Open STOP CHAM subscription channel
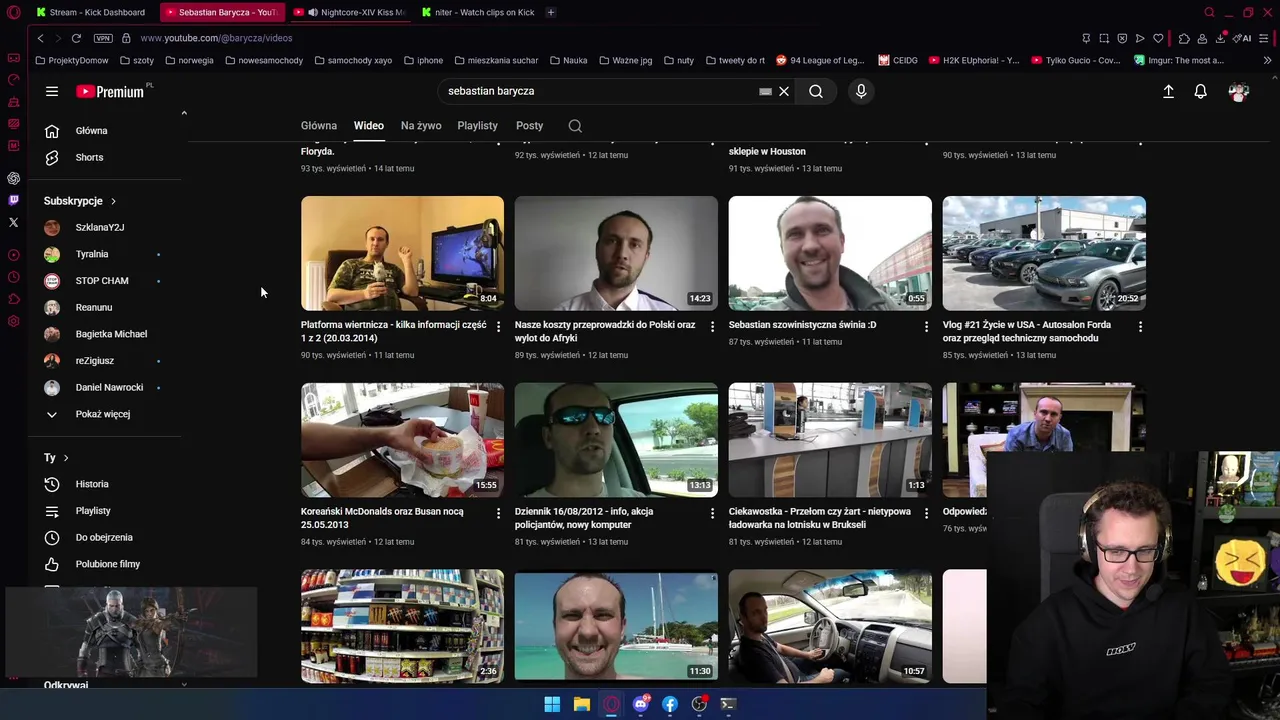The image size is (1280, 720). point(104,281)
